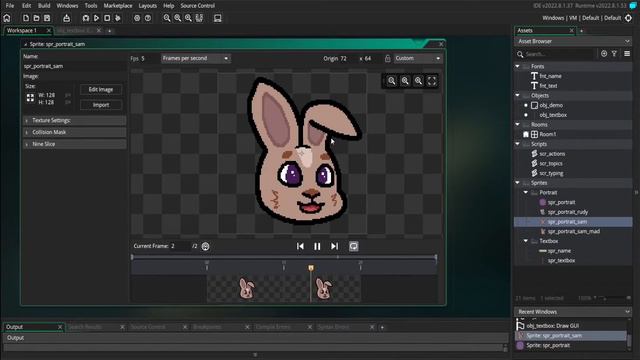Open the Marketplace menu

coord(118,6)
